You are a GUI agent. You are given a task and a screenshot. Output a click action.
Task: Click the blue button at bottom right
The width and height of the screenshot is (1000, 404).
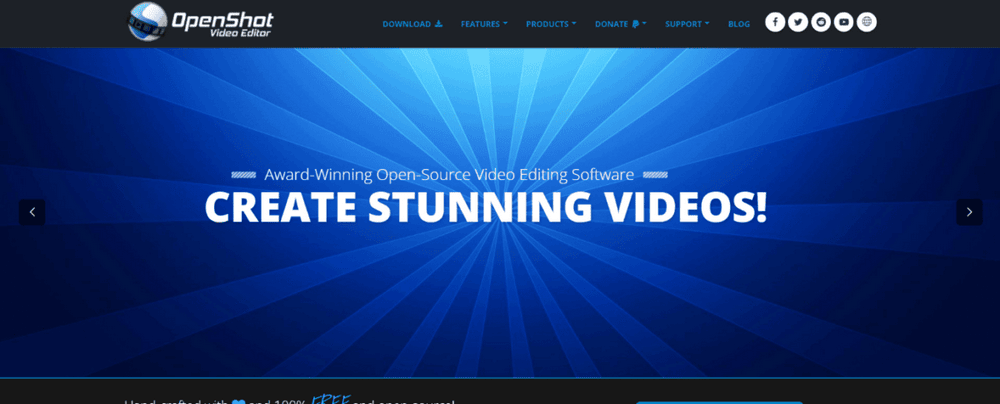(718, 400)
